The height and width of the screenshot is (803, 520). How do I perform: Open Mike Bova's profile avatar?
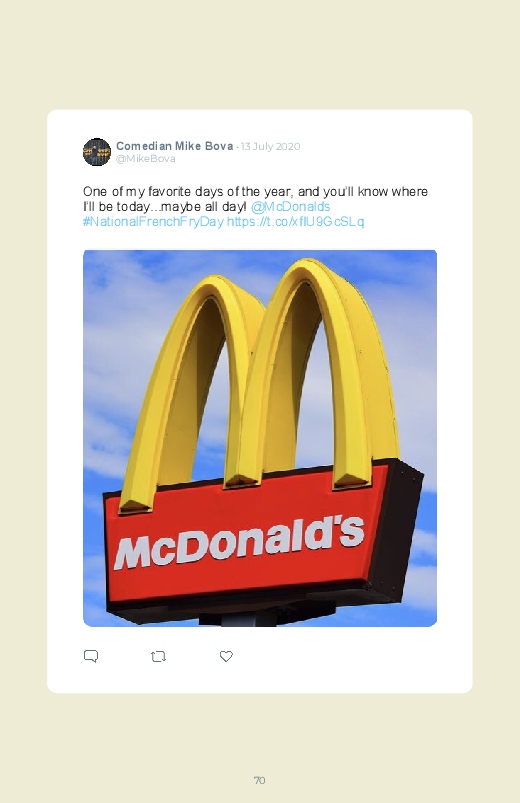click(x=97, y=152)
